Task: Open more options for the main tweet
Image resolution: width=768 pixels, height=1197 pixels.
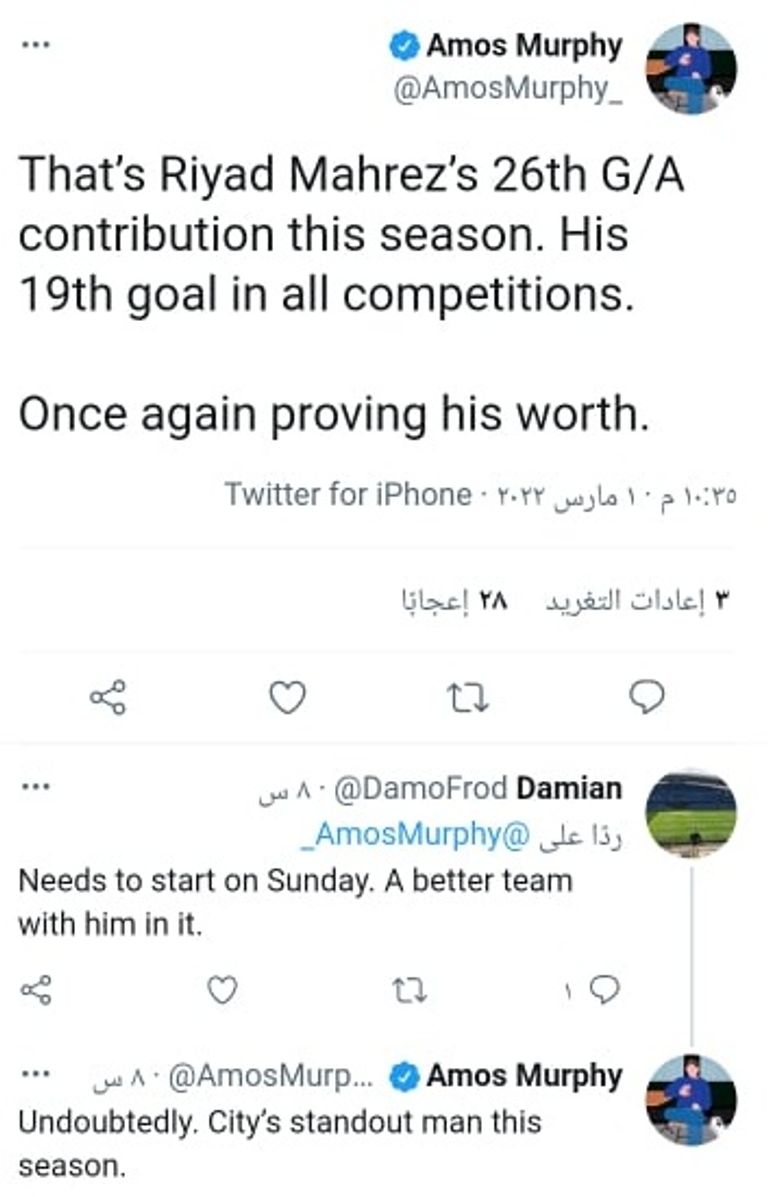Action: tap(36, 45)
